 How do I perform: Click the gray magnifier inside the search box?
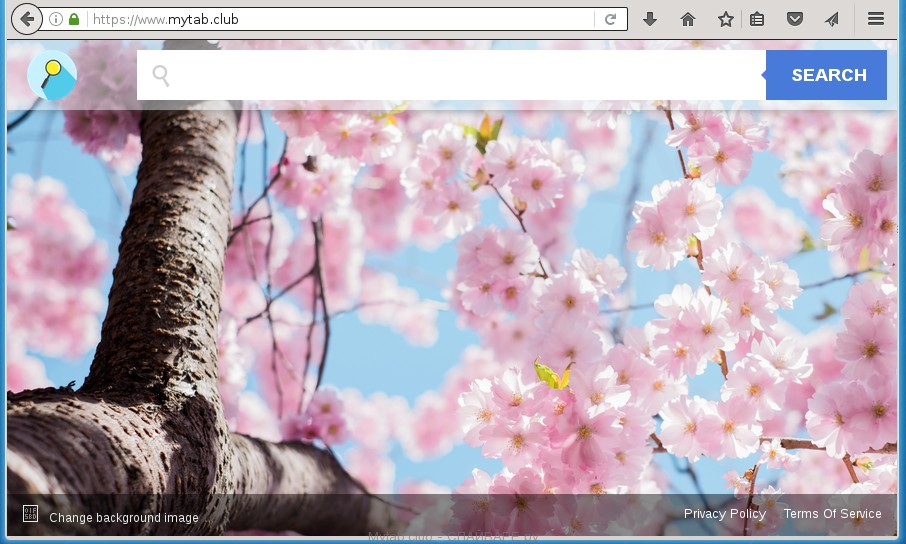(x=161, y=75)
